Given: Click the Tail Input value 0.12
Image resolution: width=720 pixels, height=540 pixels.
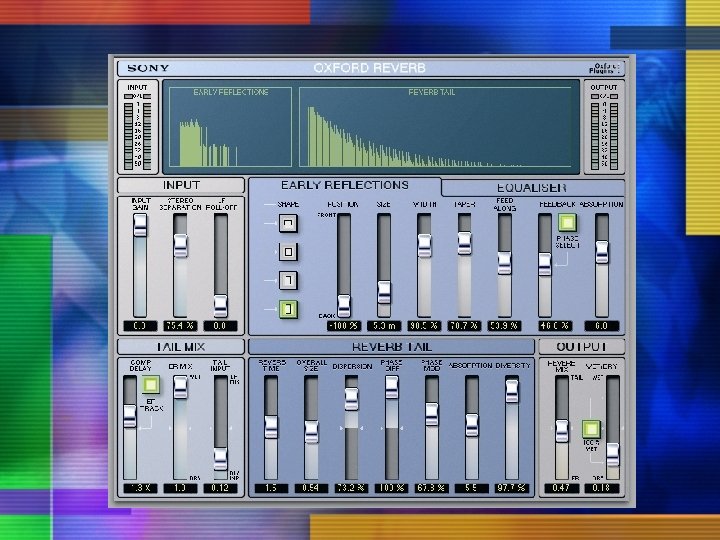Looking at the screenshot, I should (221, 488).
